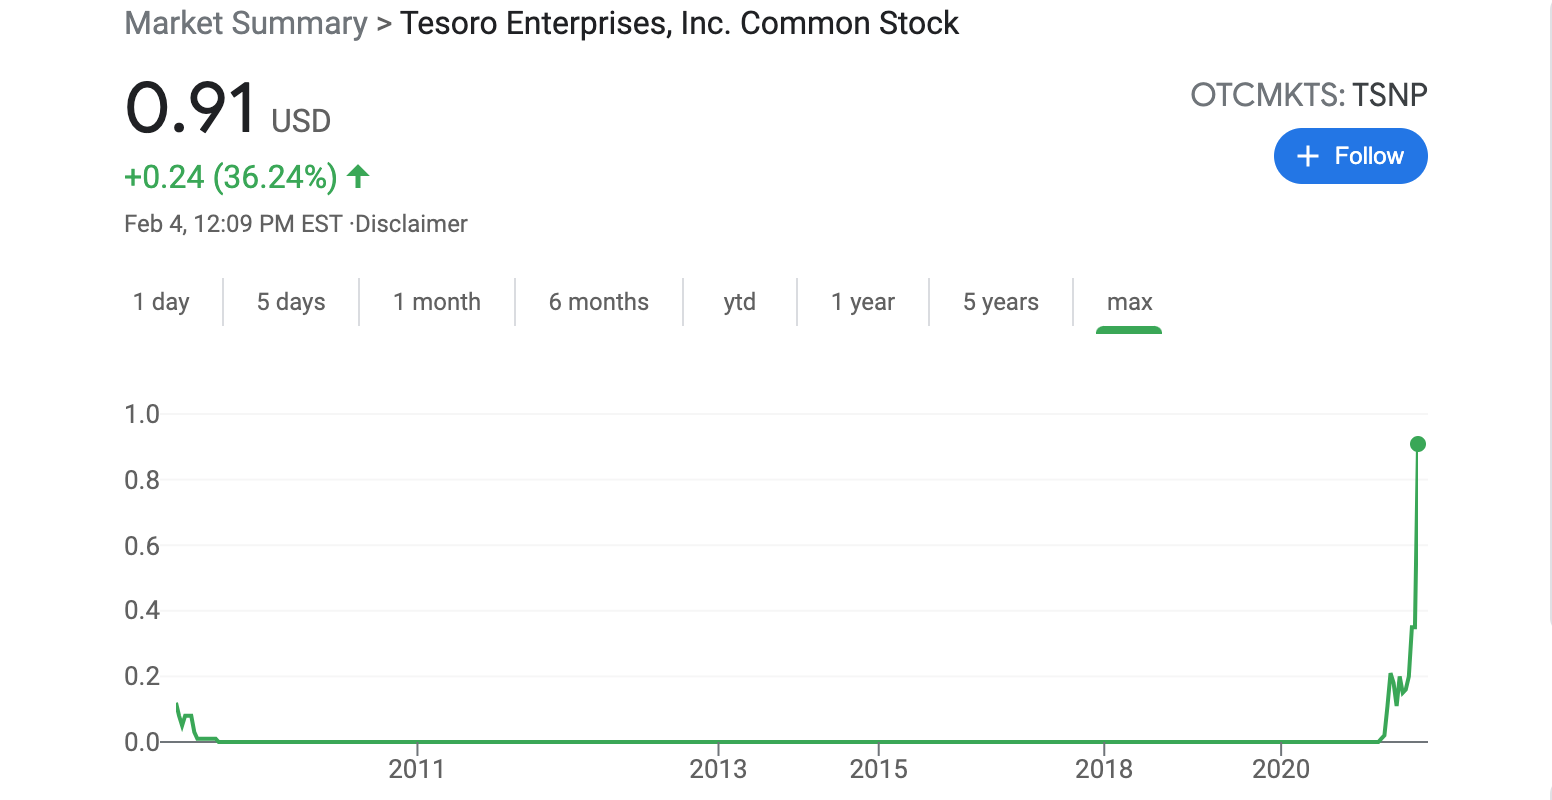Select the 1 month tab
This screenshot has width=1552, height=800.
437,302
